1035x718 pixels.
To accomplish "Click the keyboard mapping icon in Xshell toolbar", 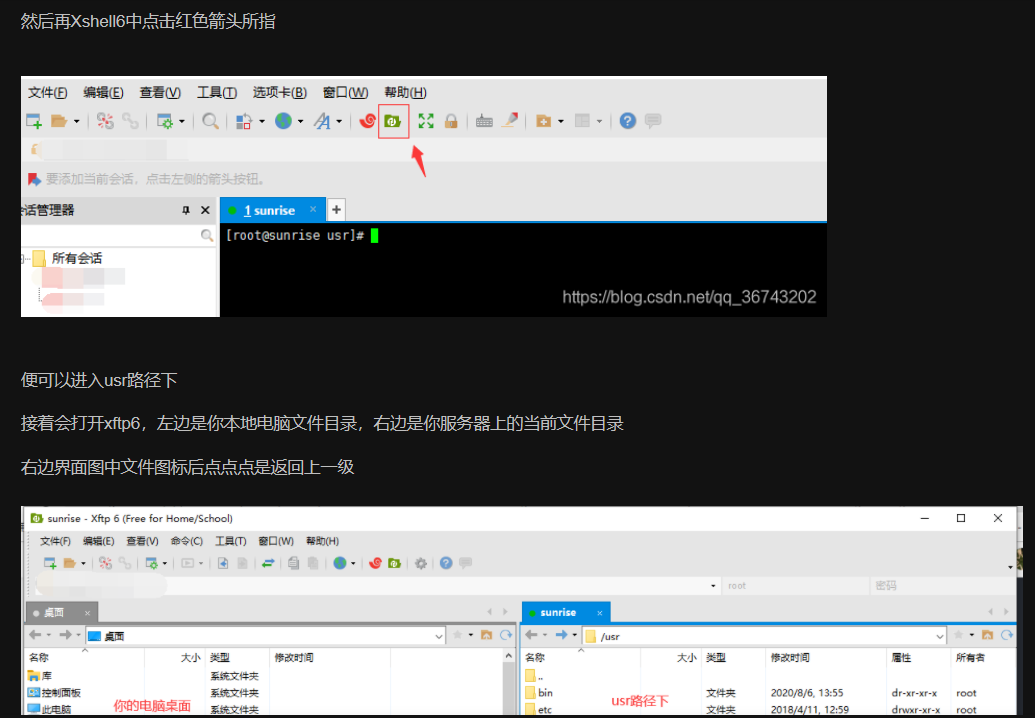I will coord(484,121).
